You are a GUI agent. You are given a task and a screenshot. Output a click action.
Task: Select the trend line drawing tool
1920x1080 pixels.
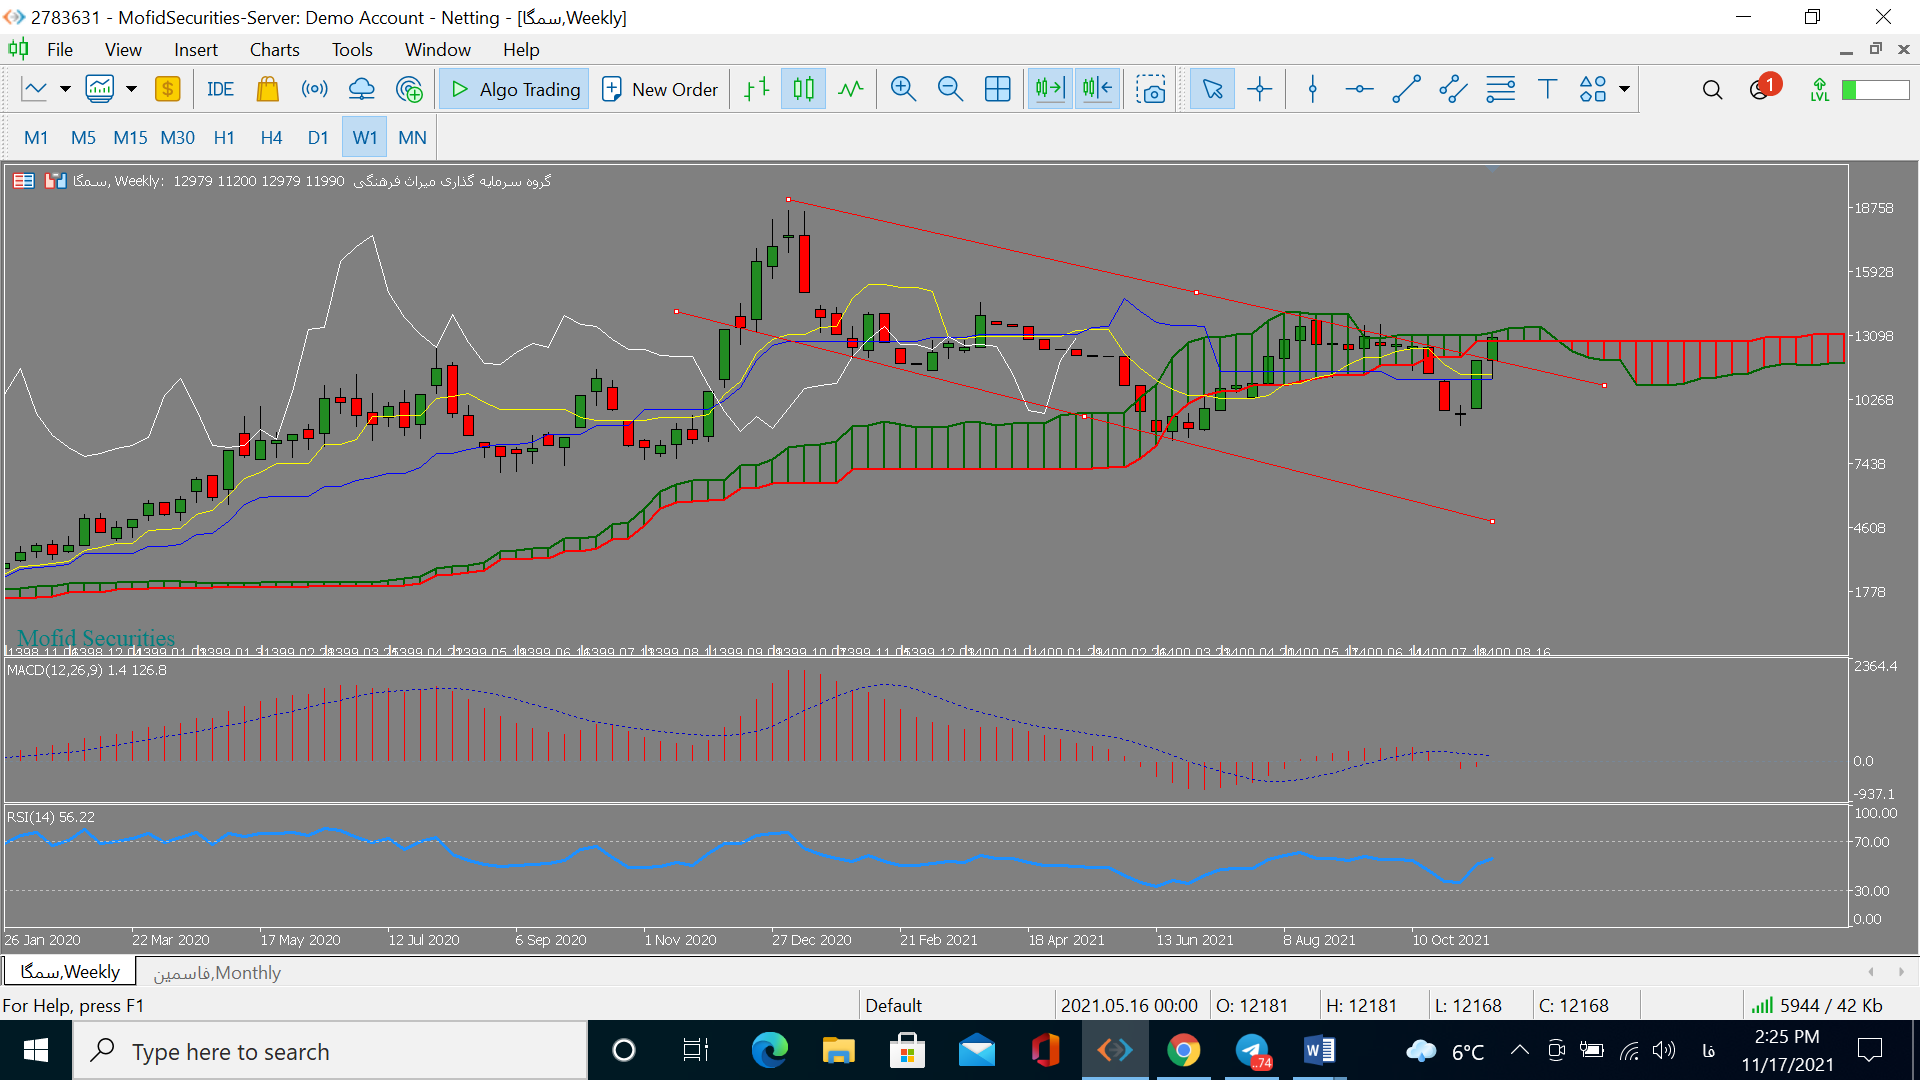coord(1403,90)
